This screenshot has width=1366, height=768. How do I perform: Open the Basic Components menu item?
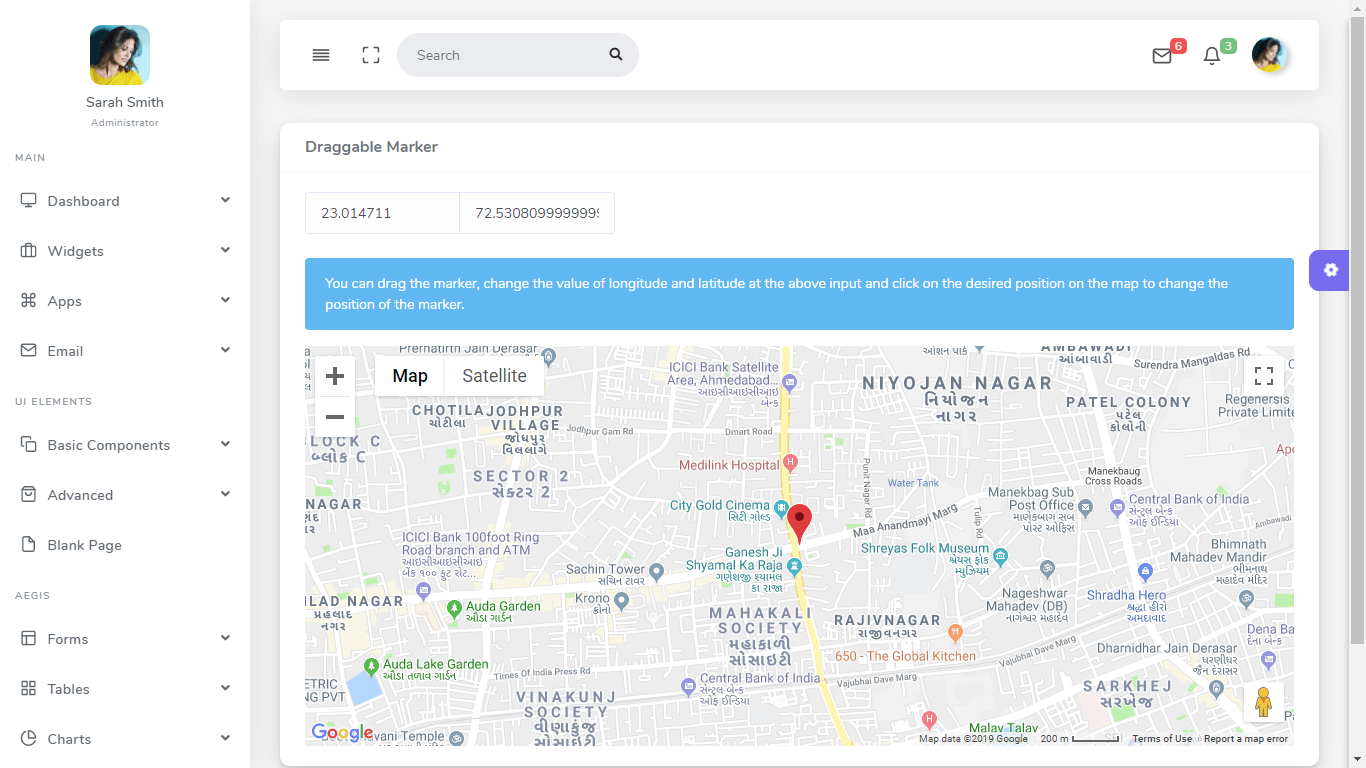125,445
